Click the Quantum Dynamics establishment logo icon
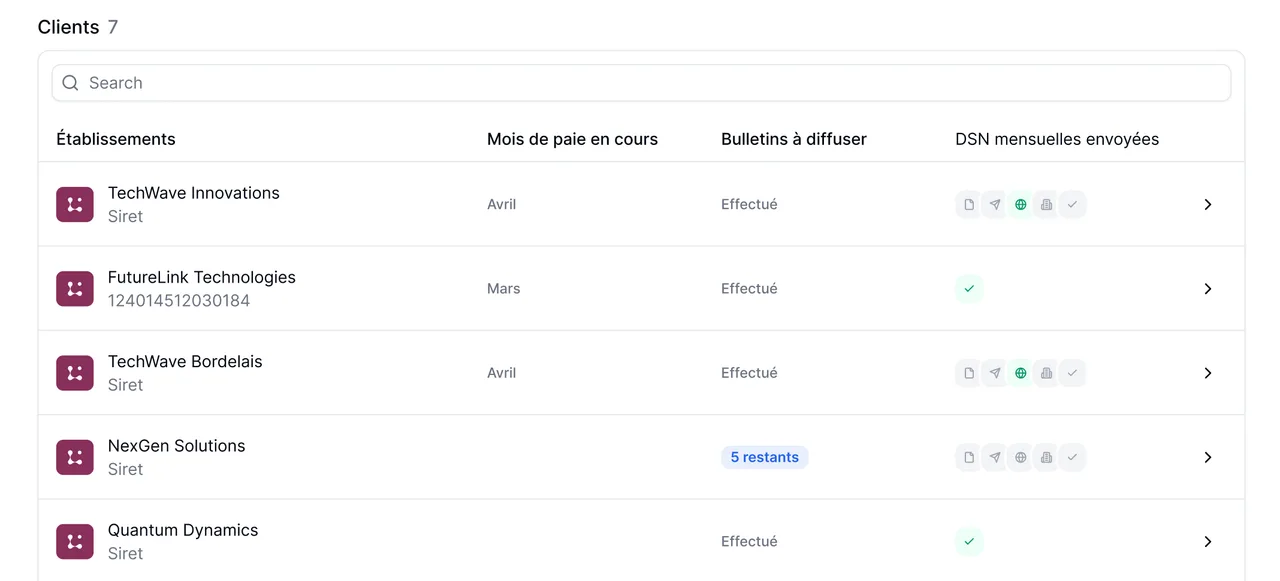1280x581 pixels. (75, 541)
